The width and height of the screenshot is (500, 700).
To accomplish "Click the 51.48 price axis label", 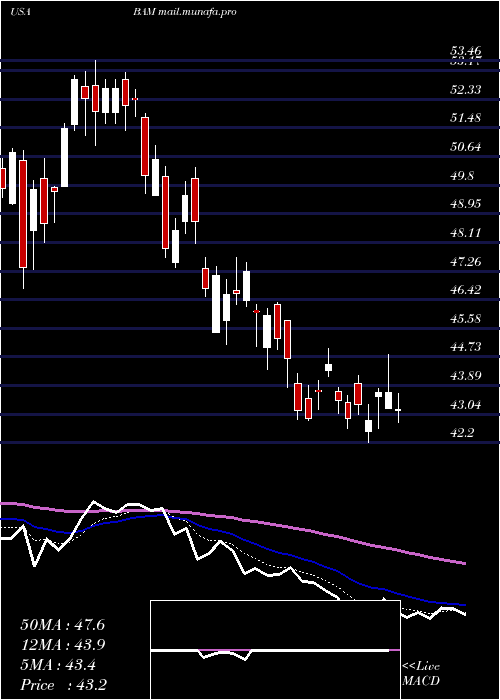I will click(466, 118).
